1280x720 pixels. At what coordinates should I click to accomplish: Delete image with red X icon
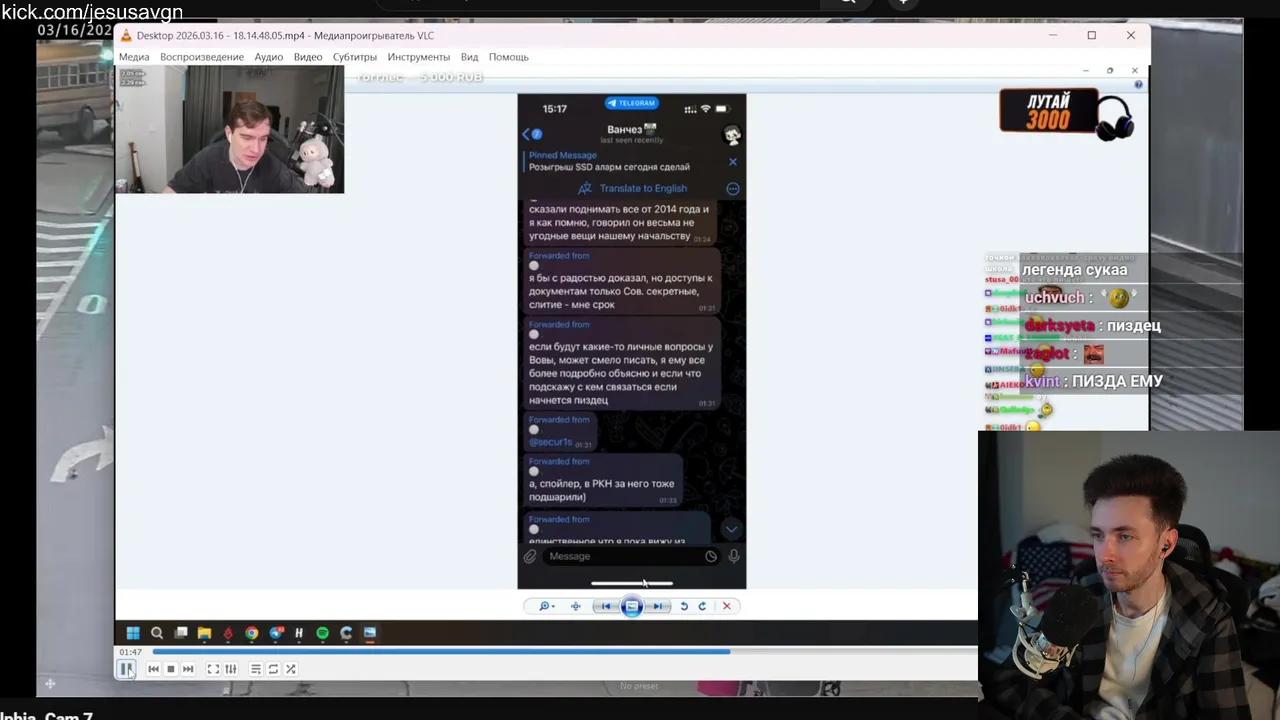click(727, 606)
